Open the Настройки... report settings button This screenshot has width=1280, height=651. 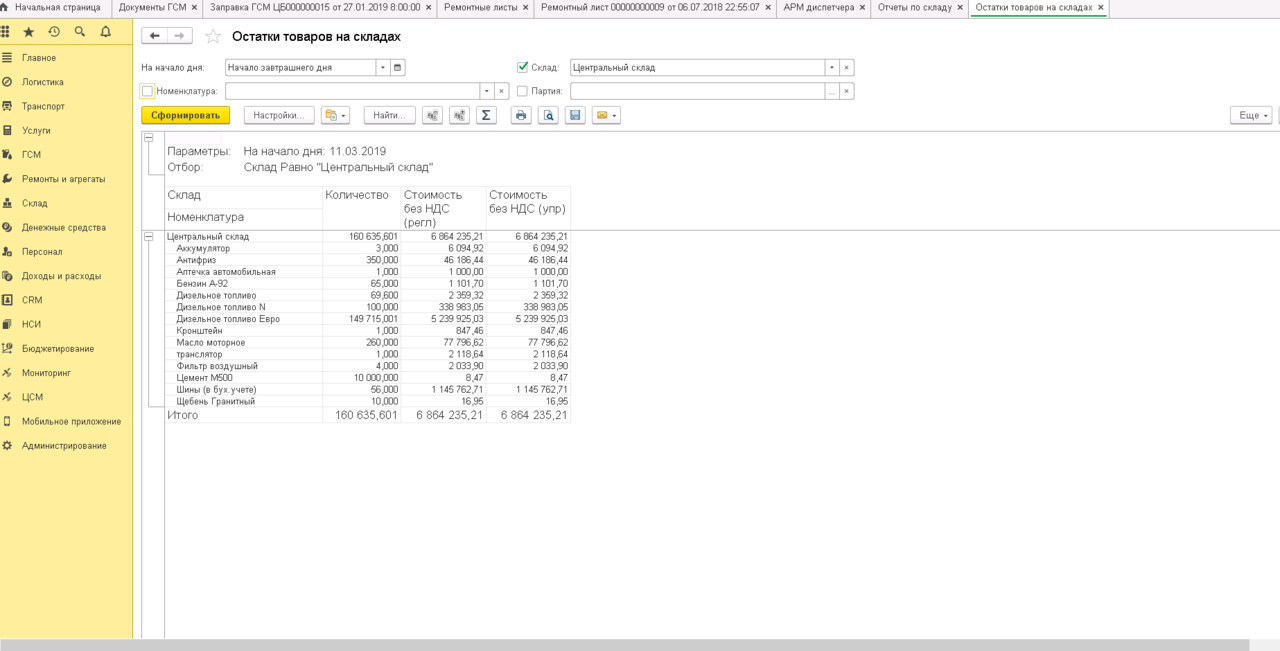pos(279,115)
